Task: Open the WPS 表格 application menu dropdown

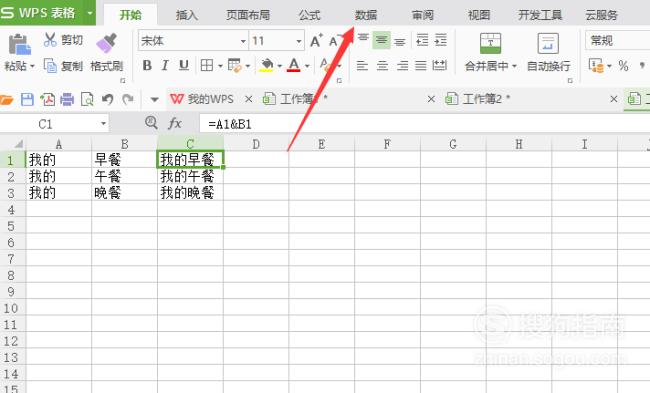Action: point(90,13)
